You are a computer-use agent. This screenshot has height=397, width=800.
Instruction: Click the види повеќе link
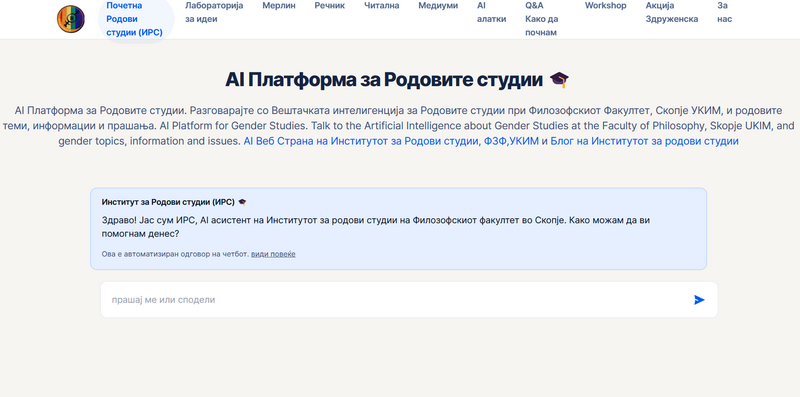tap(273, 254)
